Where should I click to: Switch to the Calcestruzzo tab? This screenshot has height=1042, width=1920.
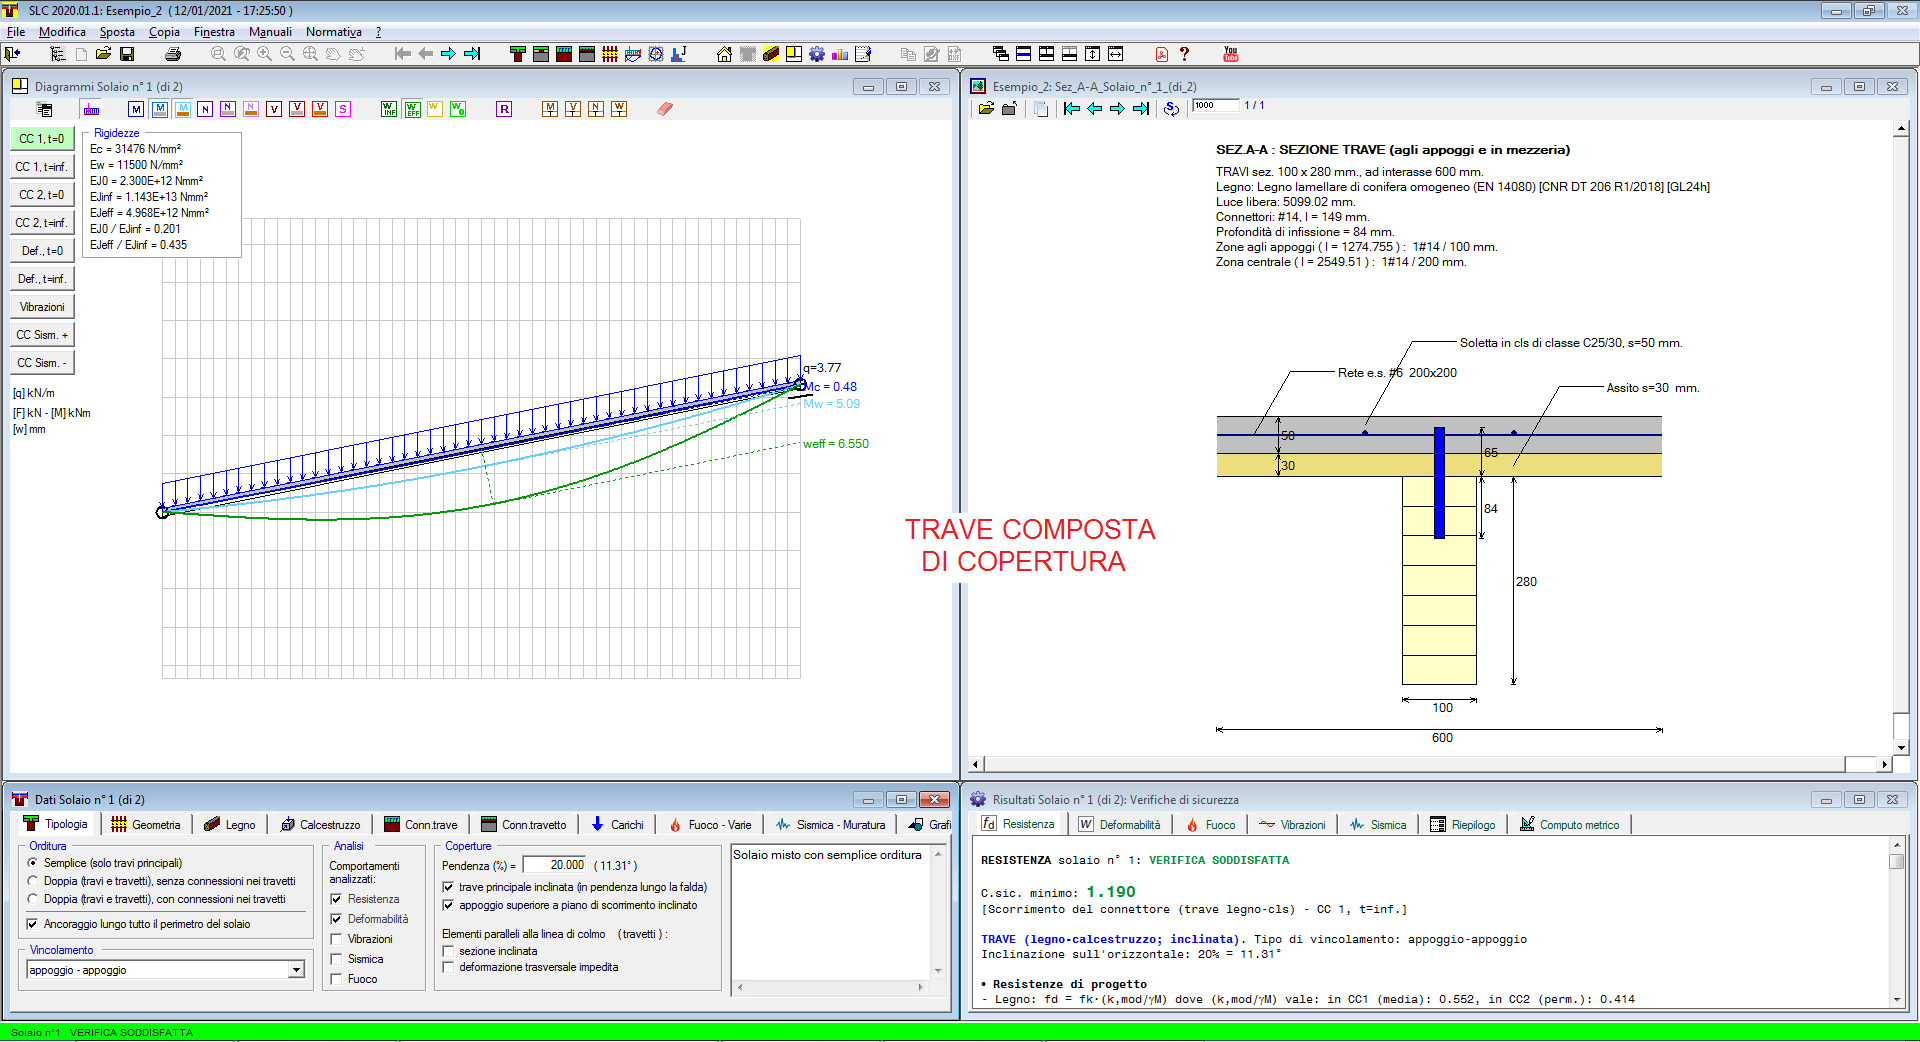[x=321, y=825]
